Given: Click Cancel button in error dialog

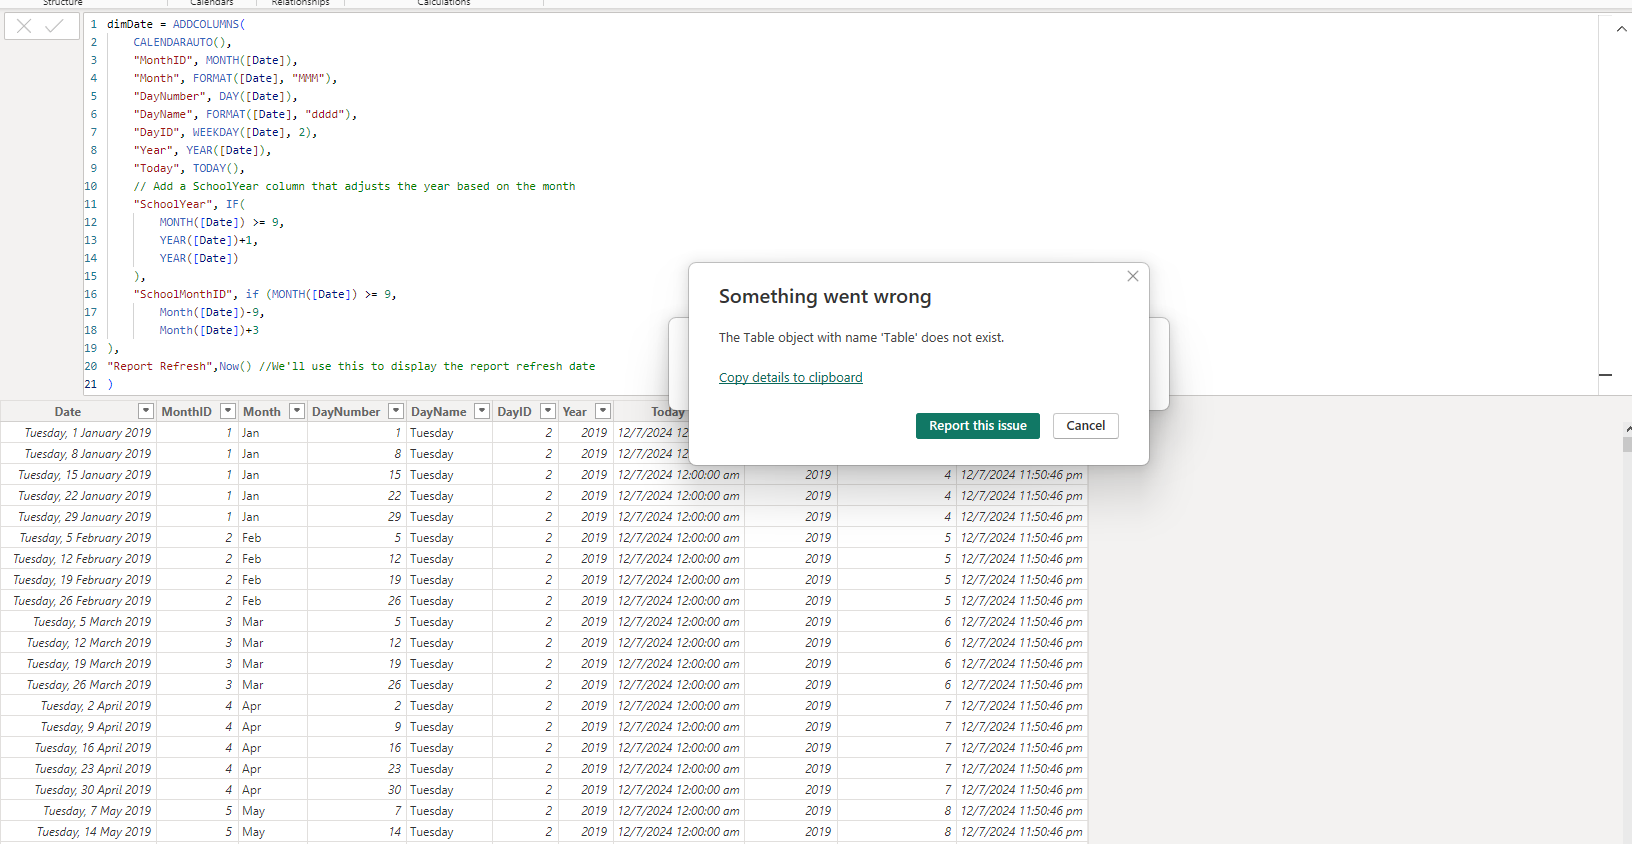Looking at the screenshot, I should pyautogui.click(x=1086, y=426).
